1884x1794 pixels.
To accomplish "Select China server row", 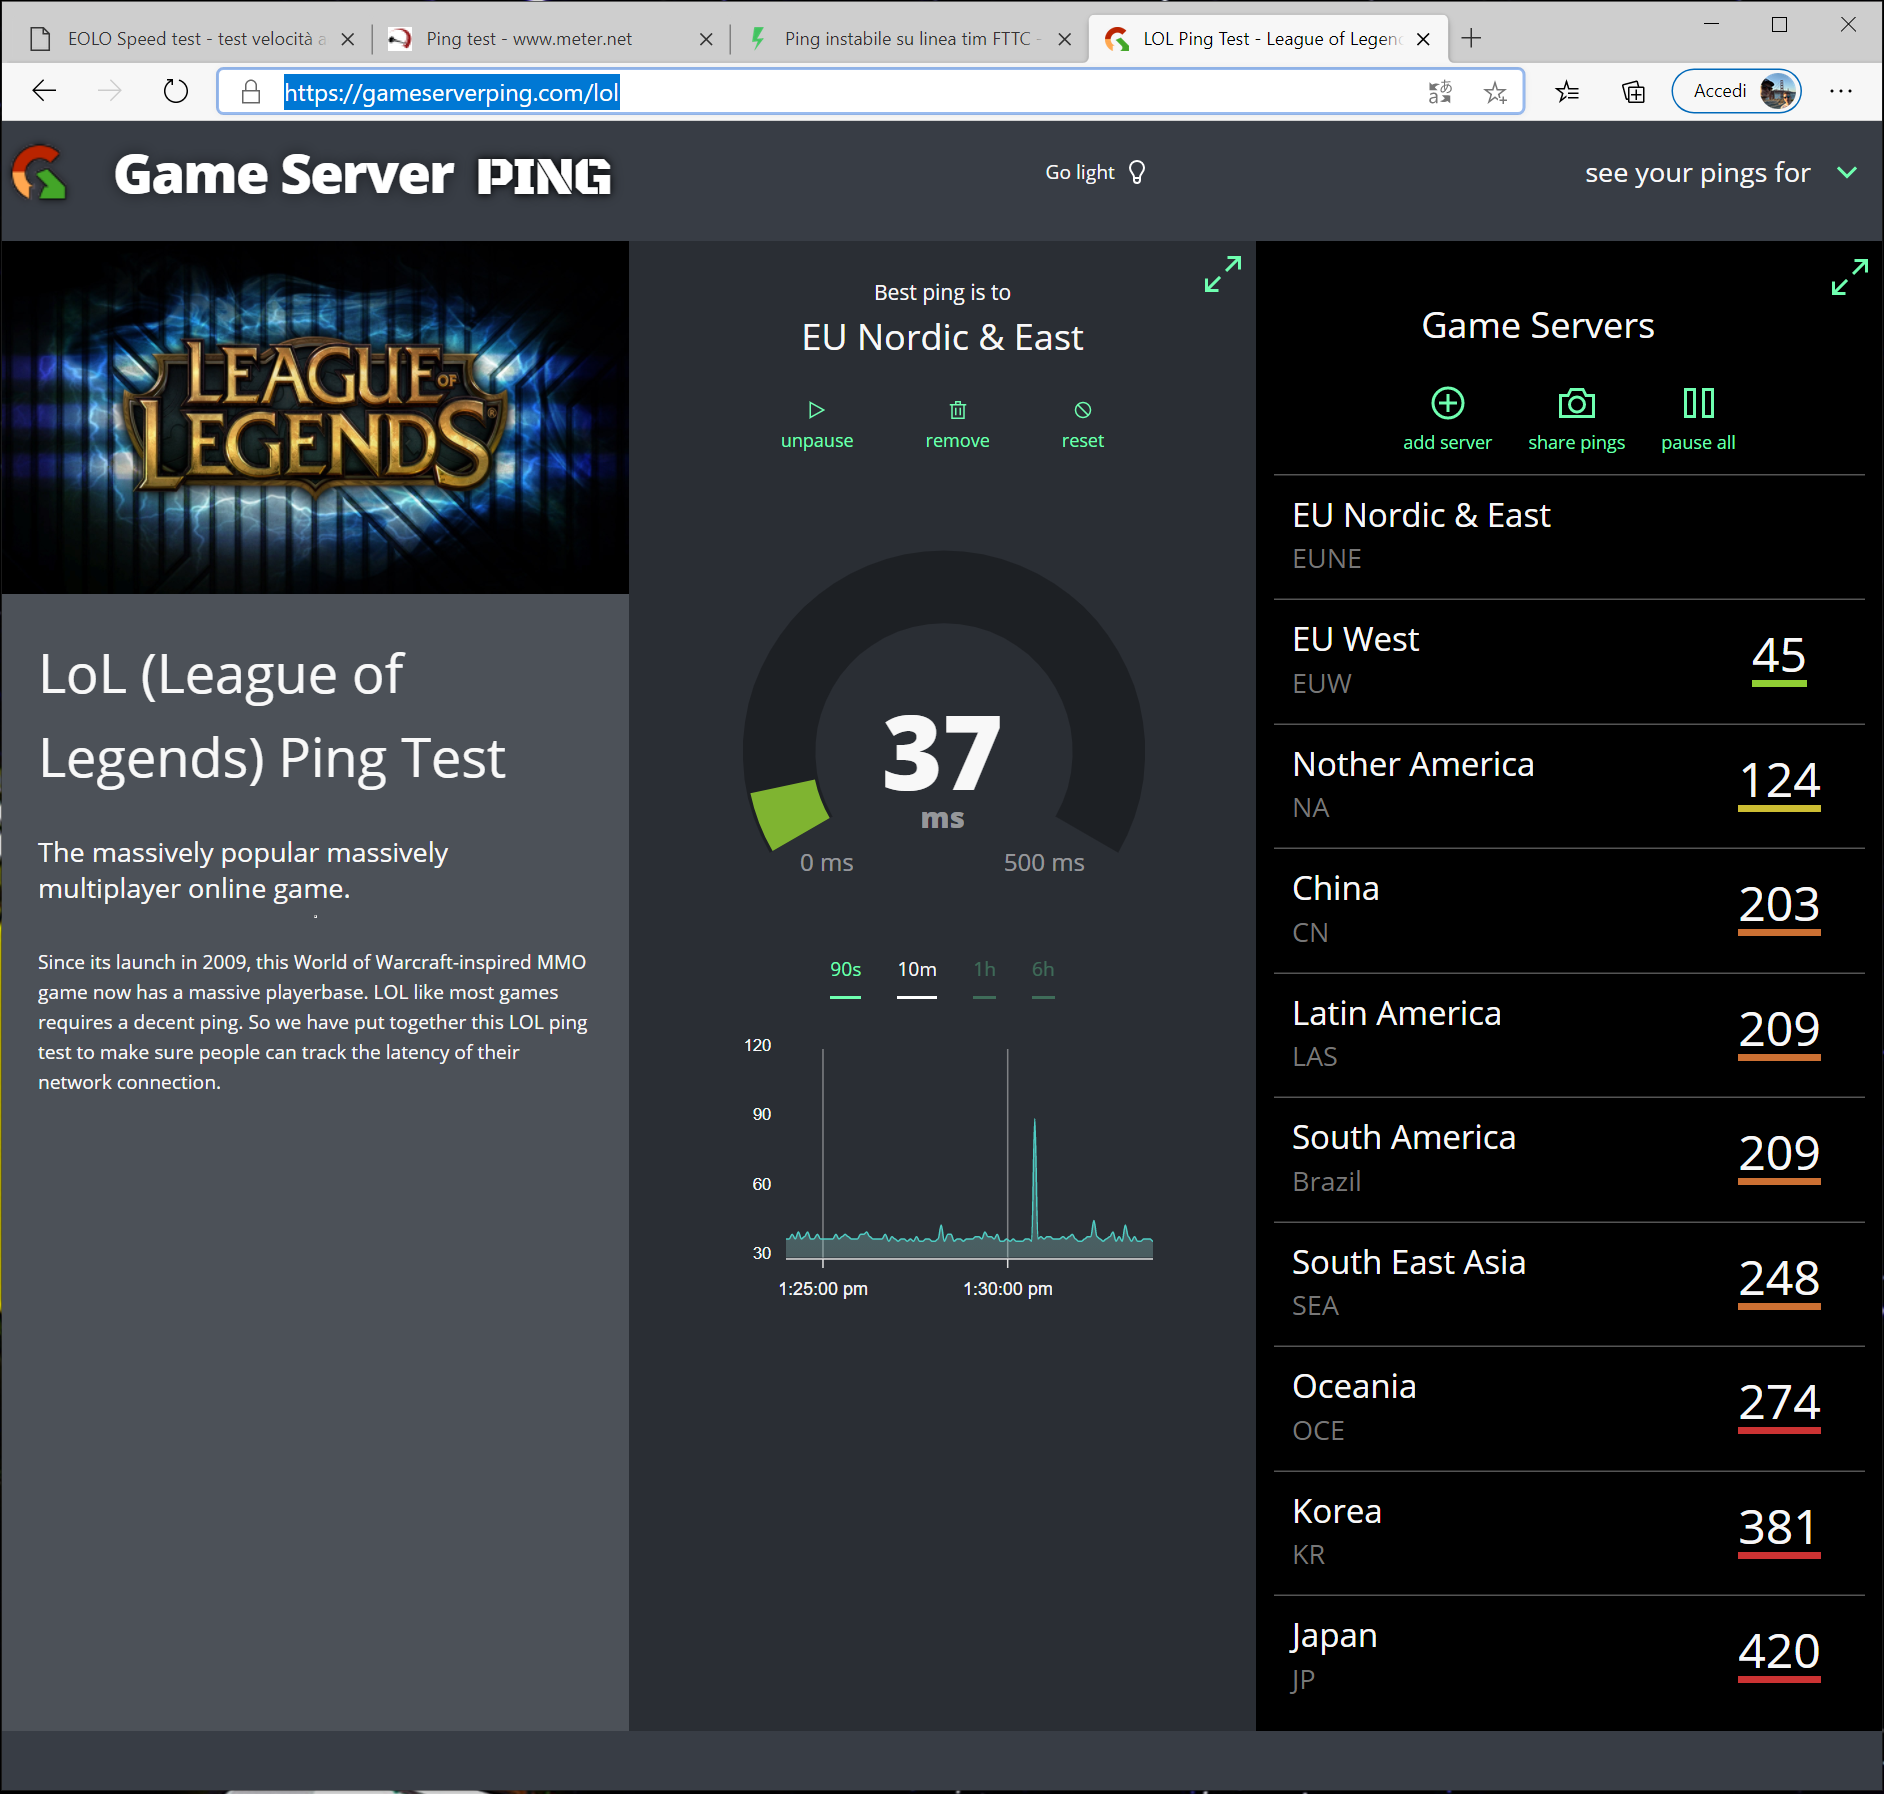I will point(1569,911).
